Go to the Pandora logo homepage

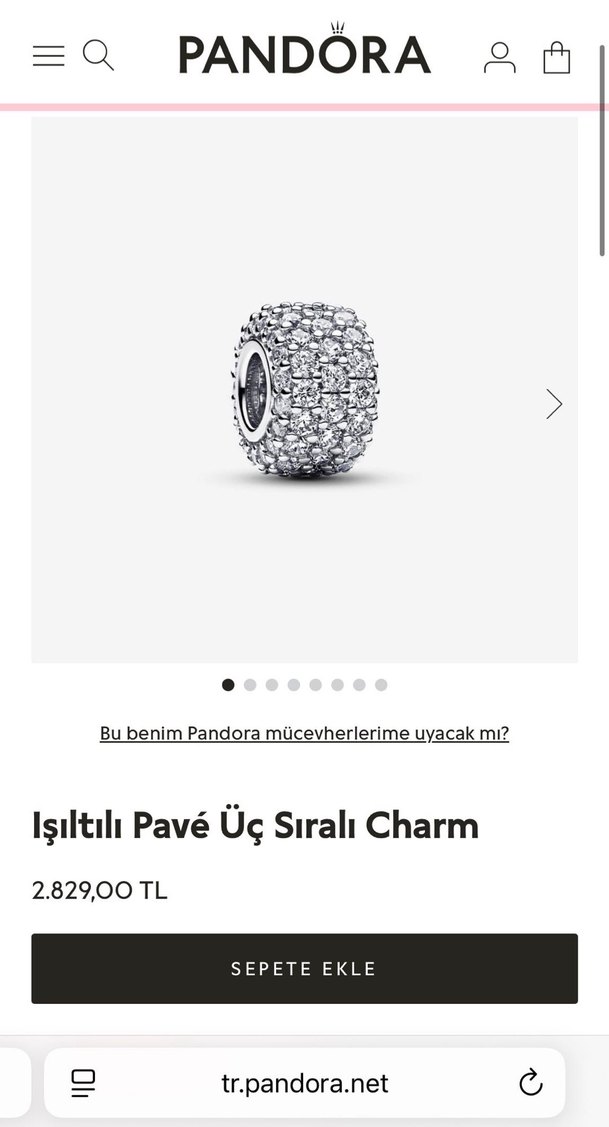(304, 50)
